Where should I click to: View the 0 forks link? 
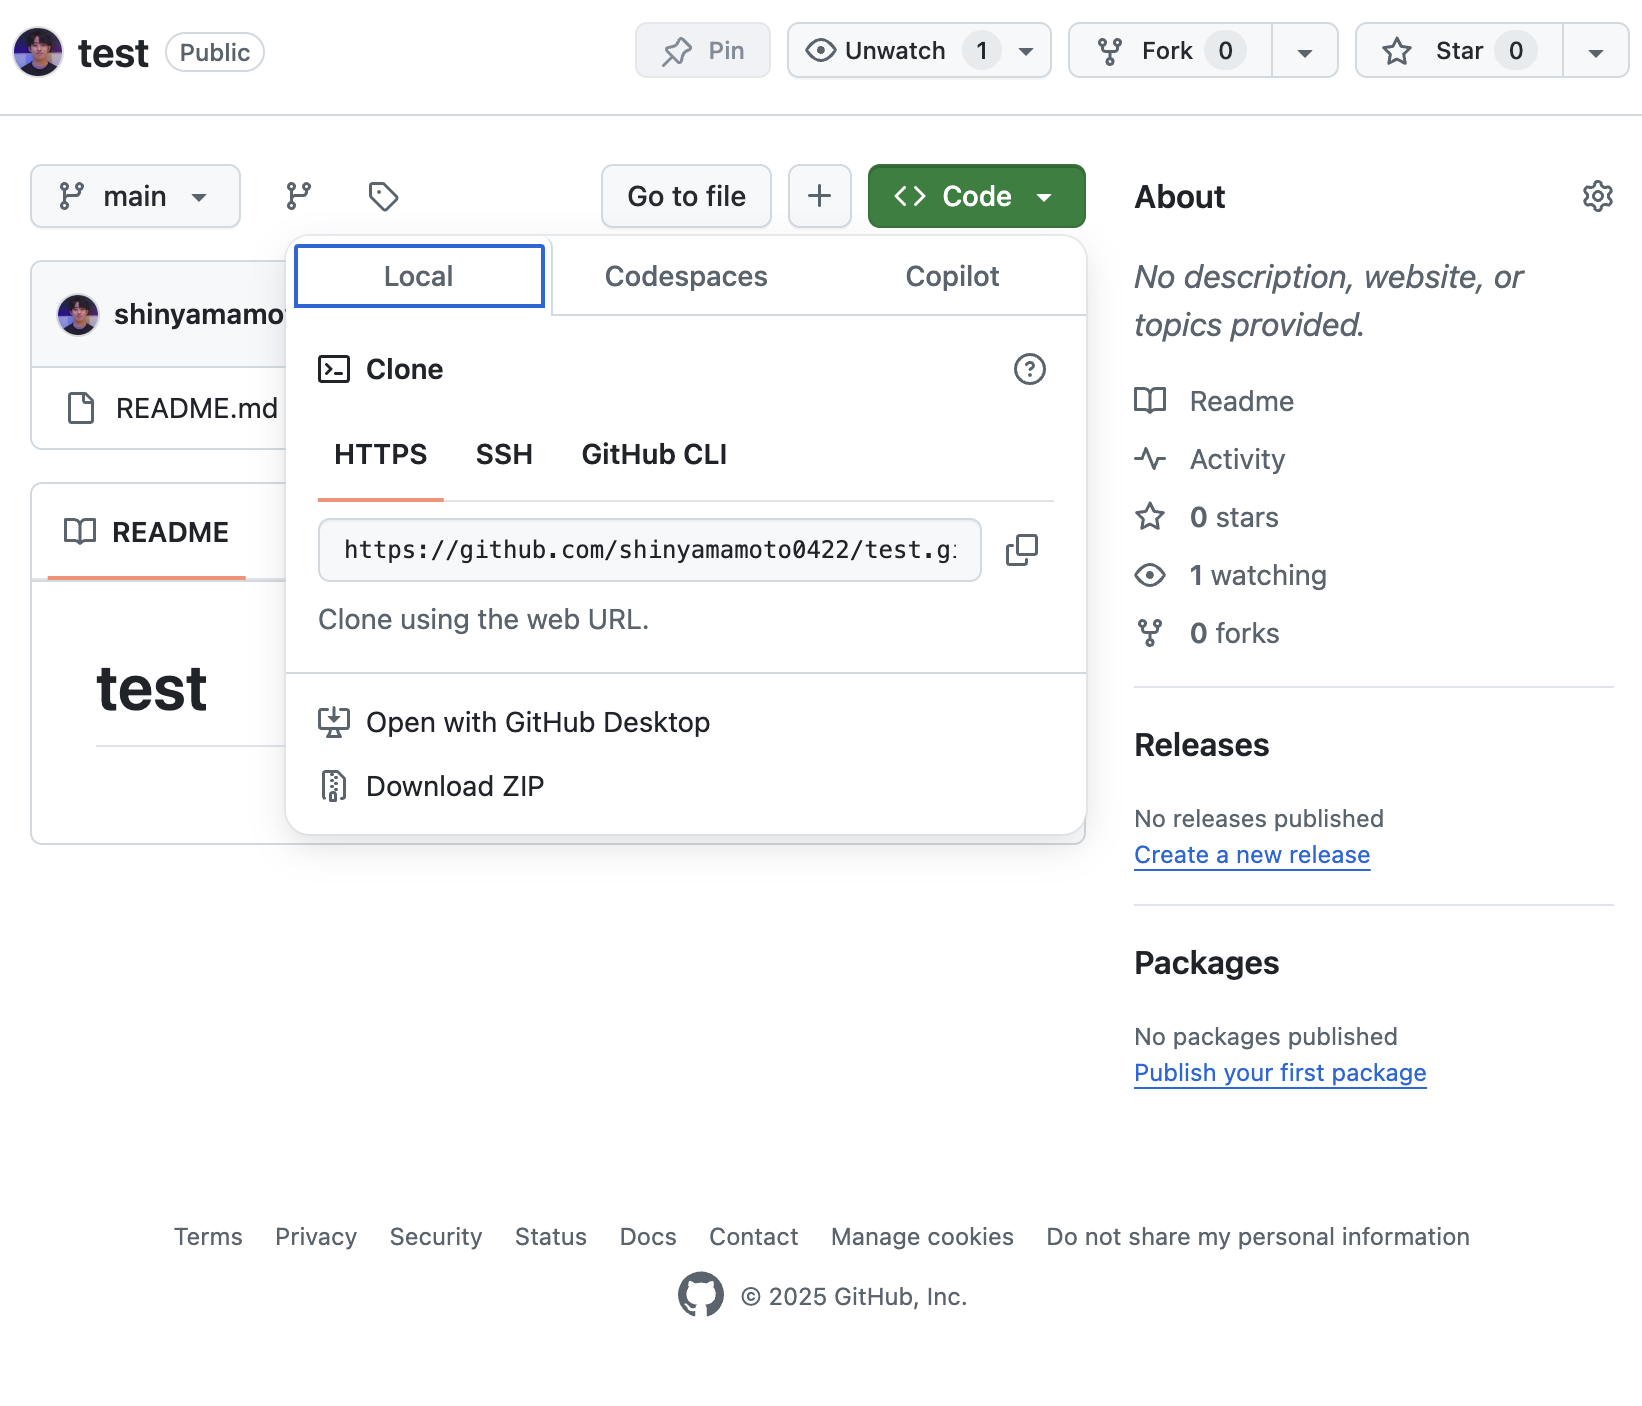pyautogui.click(x=1207, y=633)
